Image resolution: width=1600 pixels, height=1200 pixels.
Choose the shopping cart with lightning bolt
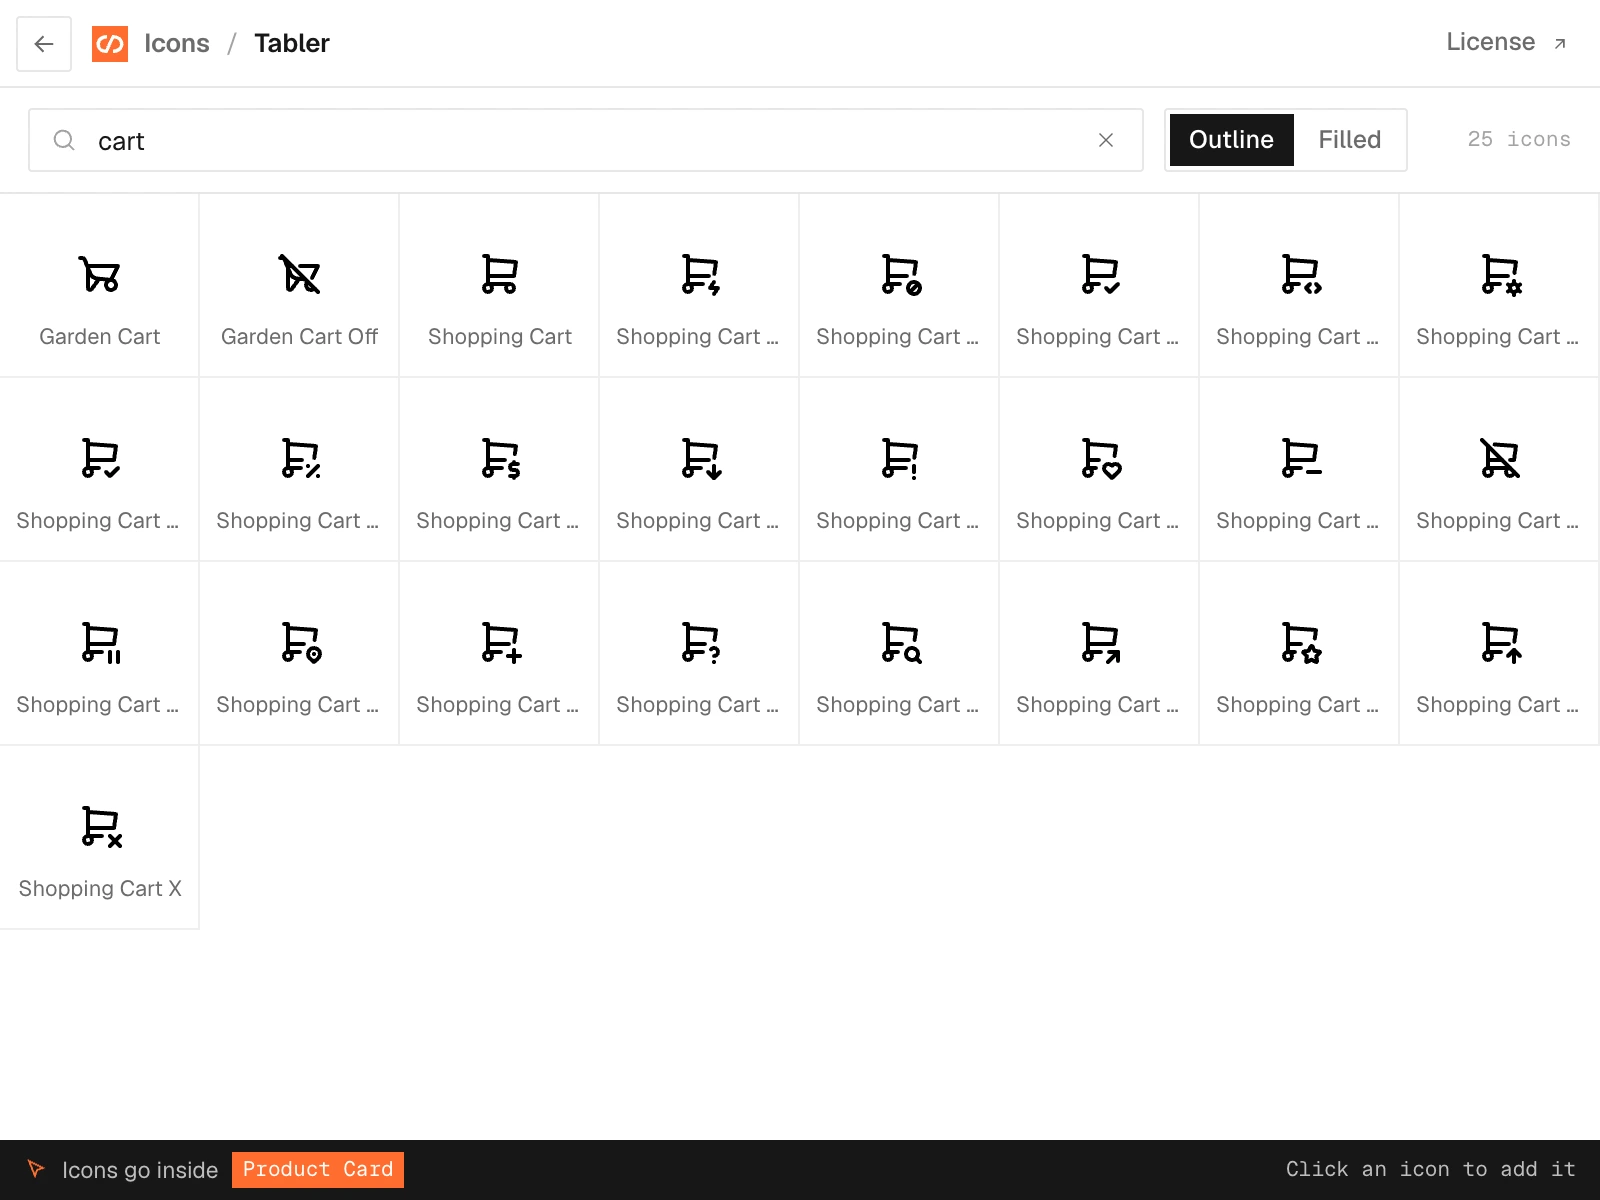[x=700, y=286]
